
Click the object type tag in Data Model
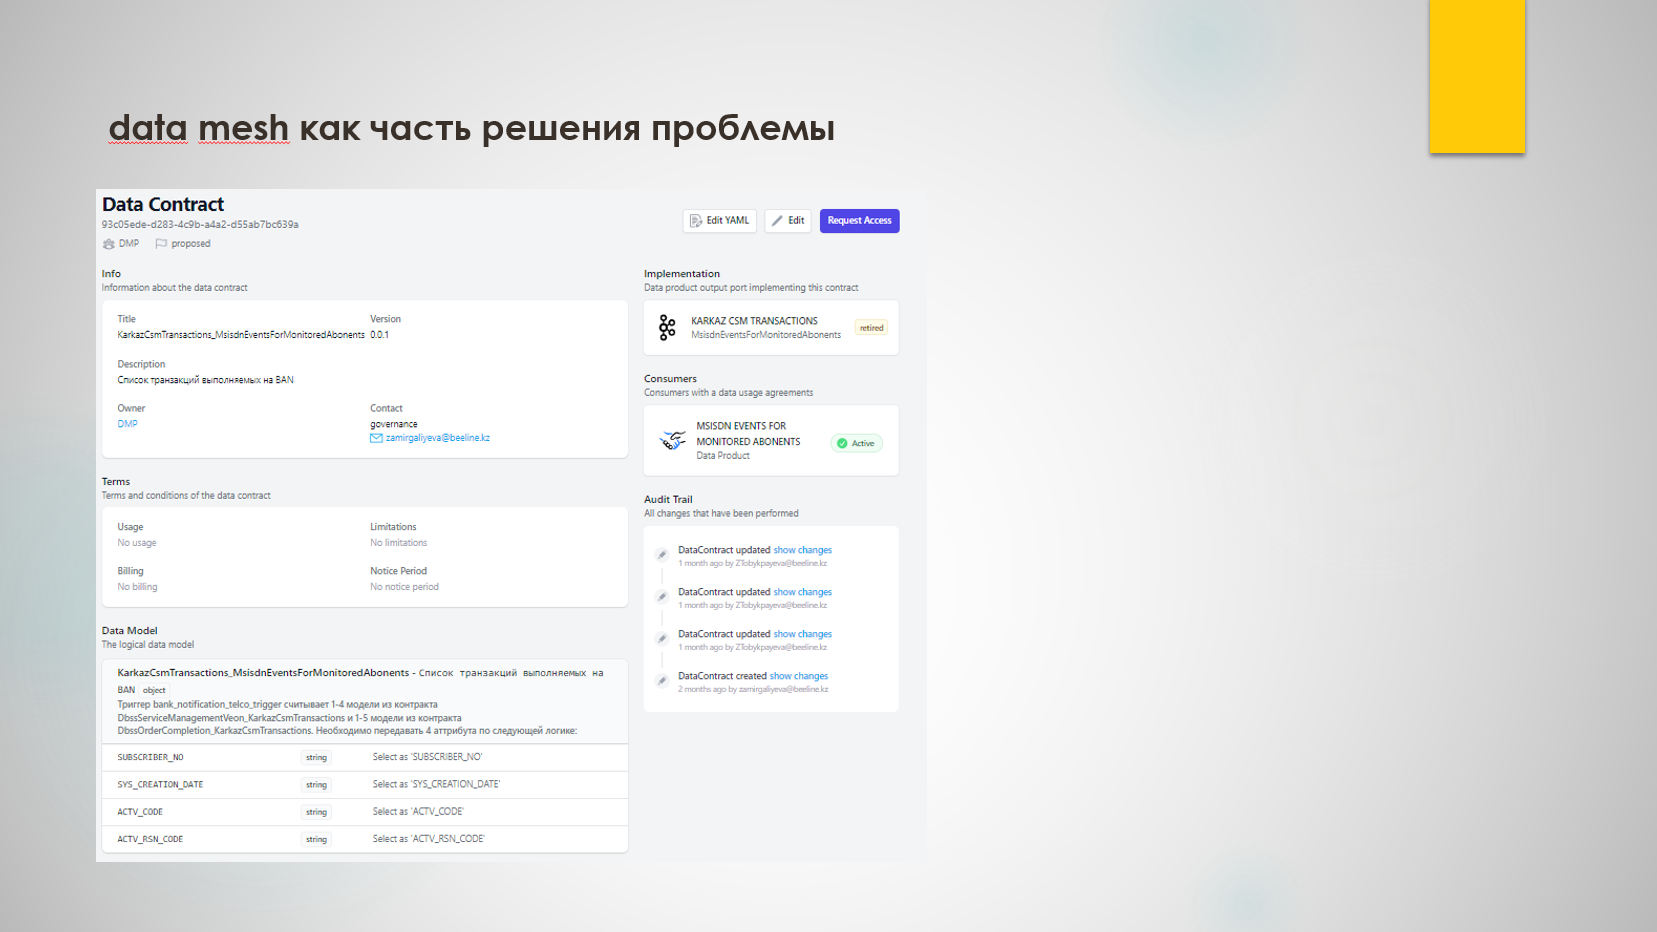(x=154, y=690)
